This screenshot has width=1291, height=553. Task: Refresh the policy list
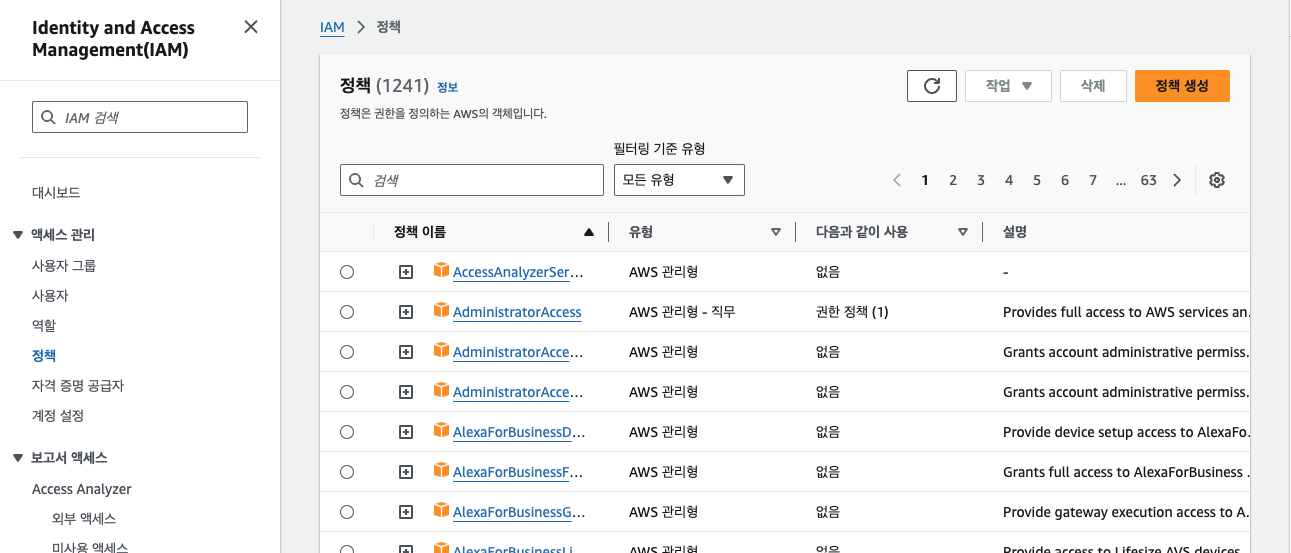click(x=932, y=86)
